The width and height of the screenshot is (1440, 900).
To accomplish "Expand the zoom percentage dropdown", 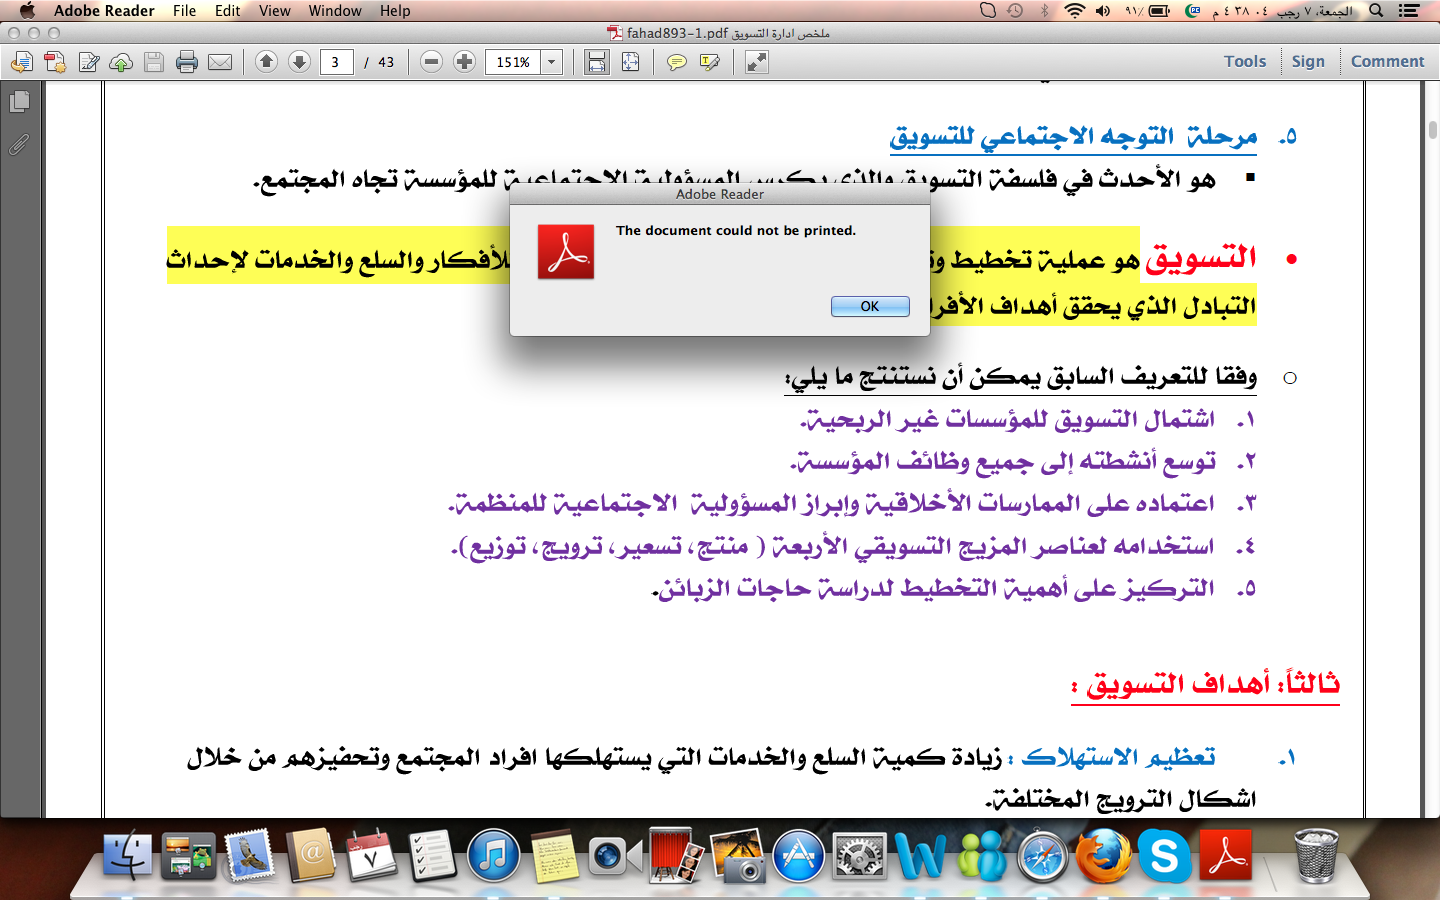I will (551, 62).
